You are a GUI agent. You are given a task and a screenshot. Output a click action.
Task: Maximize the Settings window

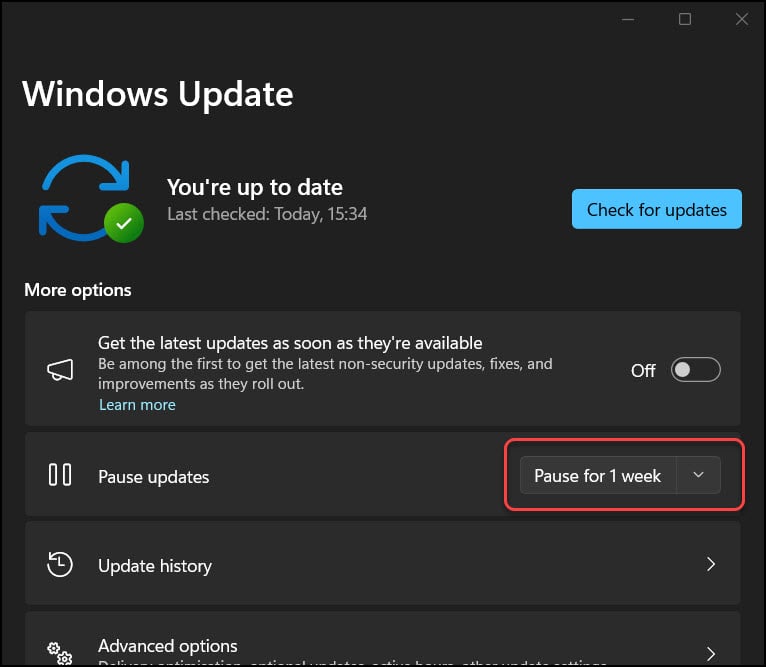[x=685, y=20]
